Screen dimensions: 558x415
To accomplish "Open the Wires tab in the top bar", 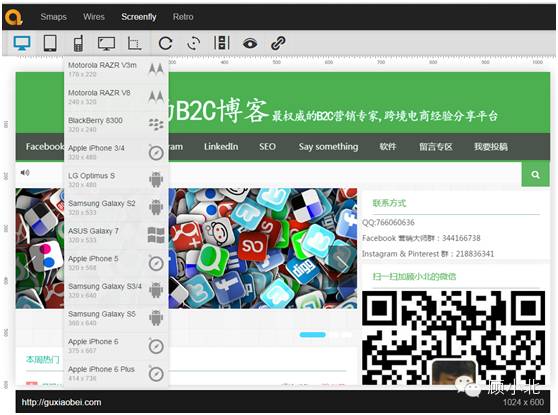I will point(94,17).
